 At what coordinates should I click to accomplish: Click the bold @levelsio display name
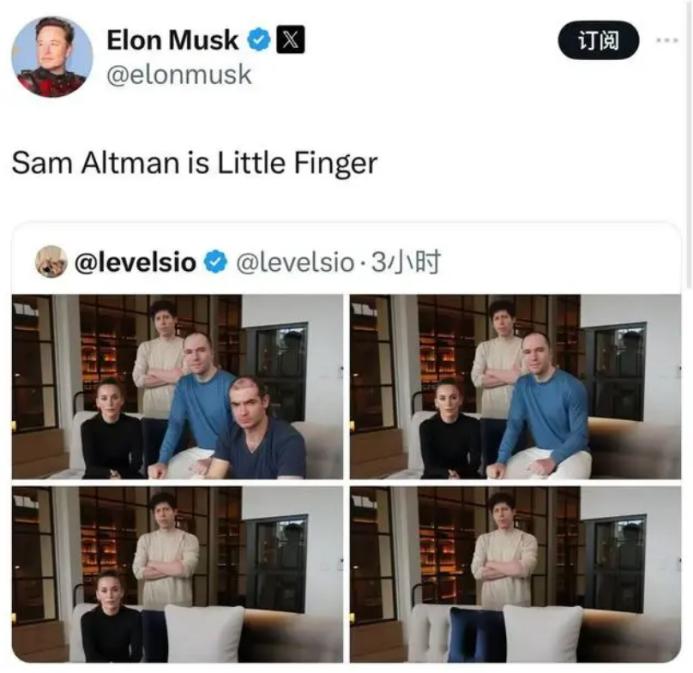click(x=135, y=263)
